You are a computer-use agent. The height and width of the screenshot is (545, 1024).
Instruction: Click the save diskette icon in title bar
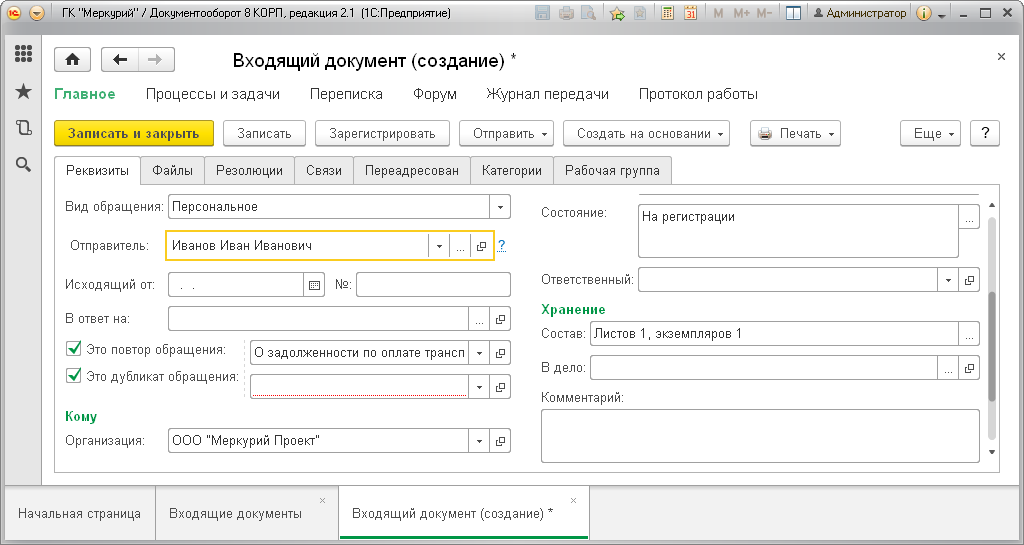click(542, 13)
